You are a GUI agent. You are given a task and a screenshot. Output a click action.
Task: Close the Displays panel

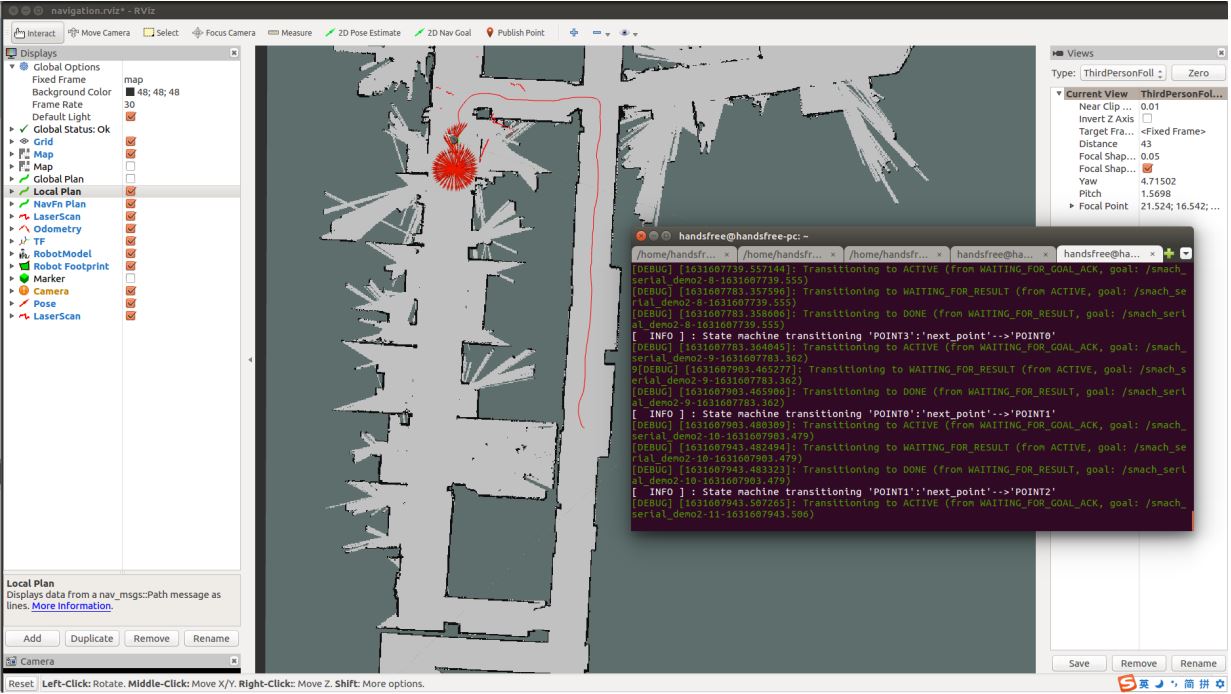click(234, 53)
